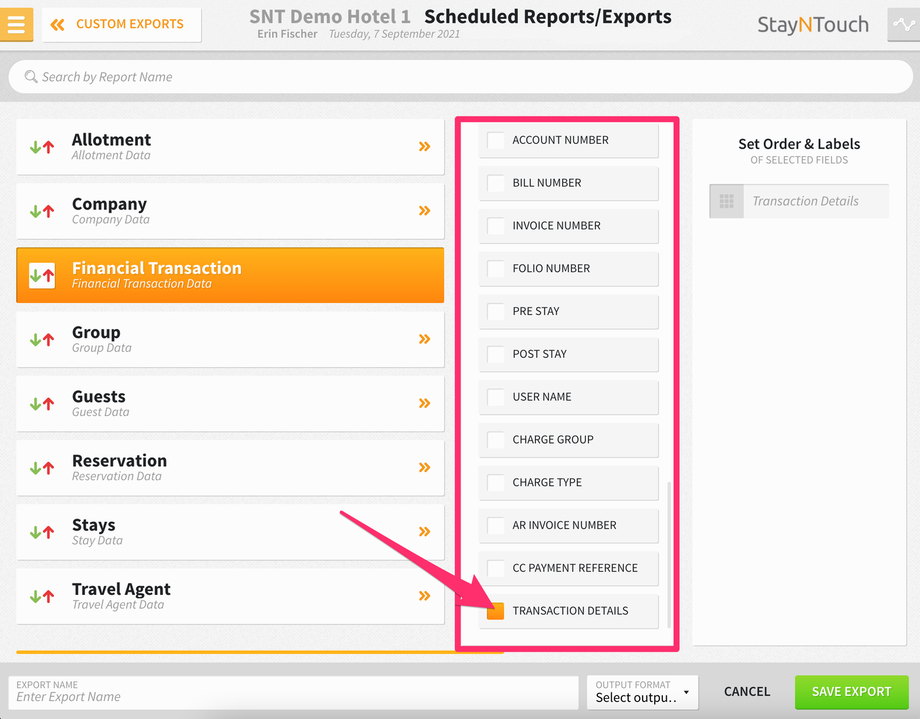
Task: Click the Guests up-down arrows icon
Action: [x=42, y=404]
